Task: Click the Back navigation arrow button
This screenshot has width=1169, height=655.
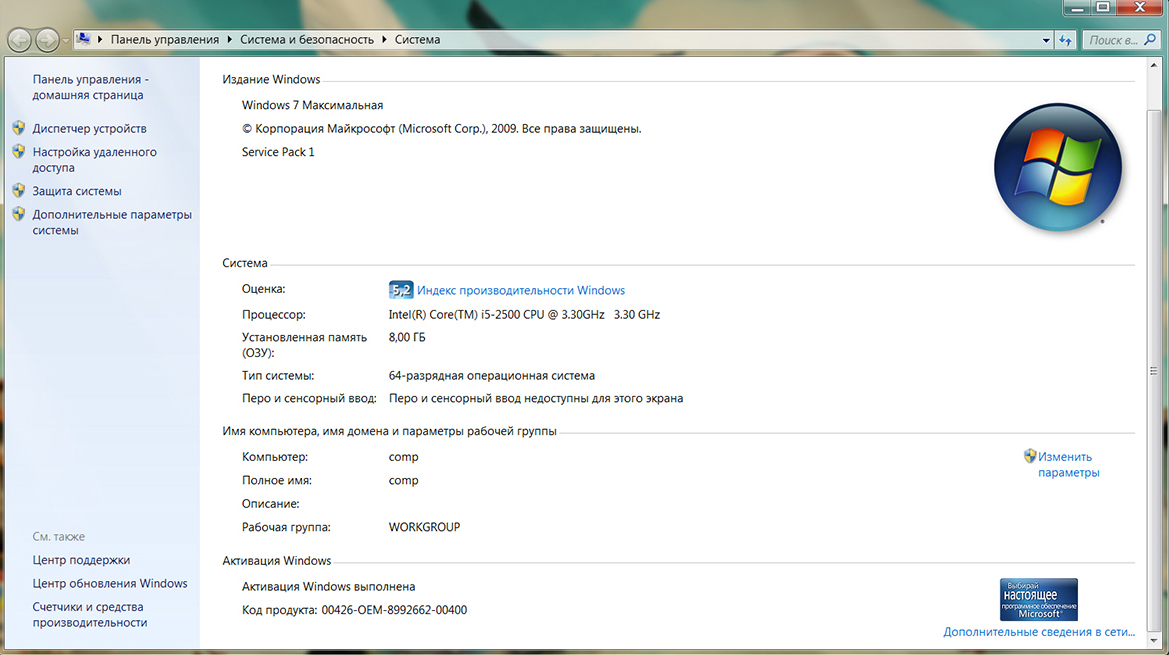Action: point(20,40)
